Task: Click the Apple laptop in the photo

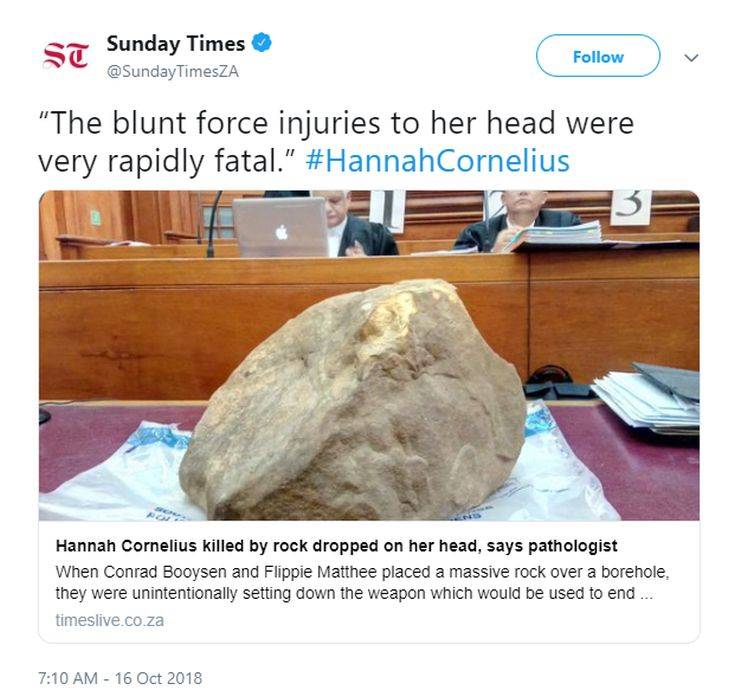Action: coord(280,227)
